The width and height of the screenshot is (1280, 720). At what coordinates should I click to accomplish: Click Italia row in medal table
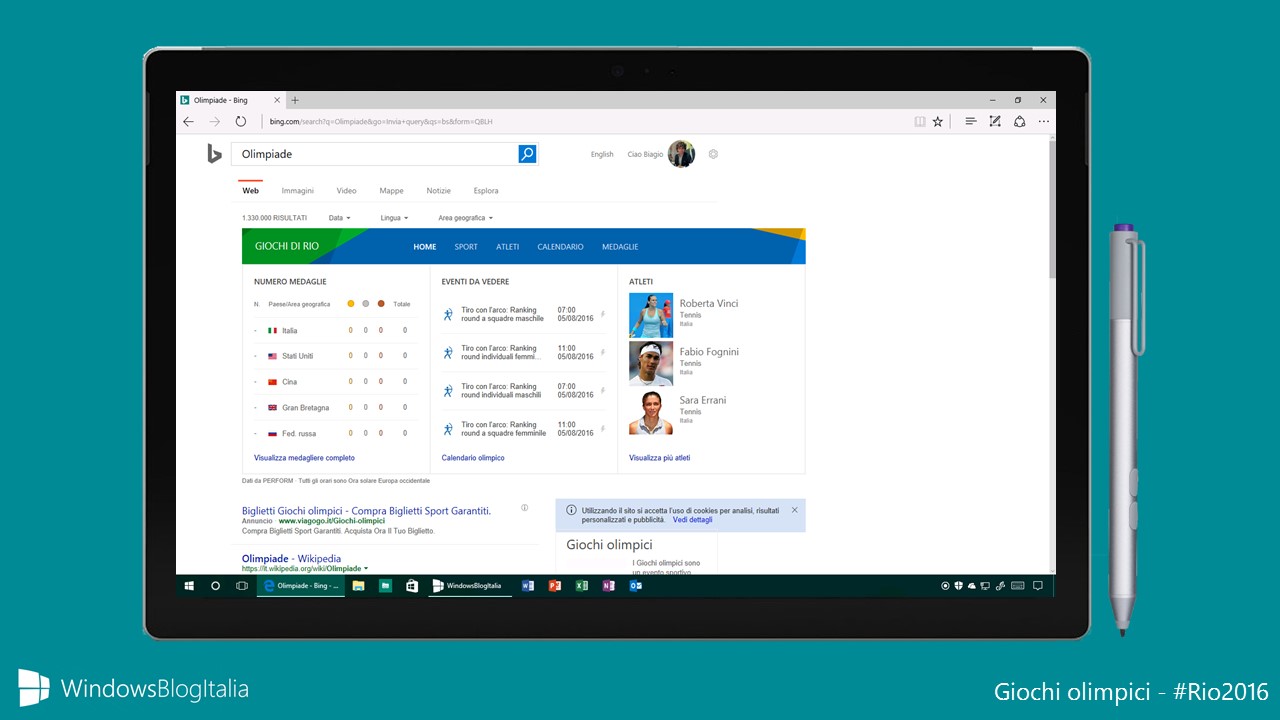[x=336, y=330]
